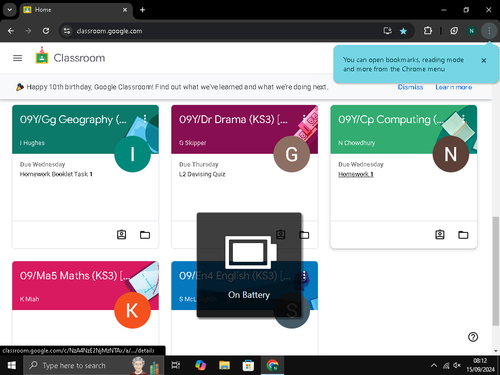Open File Explorer from the taskbar

point(224,365)
